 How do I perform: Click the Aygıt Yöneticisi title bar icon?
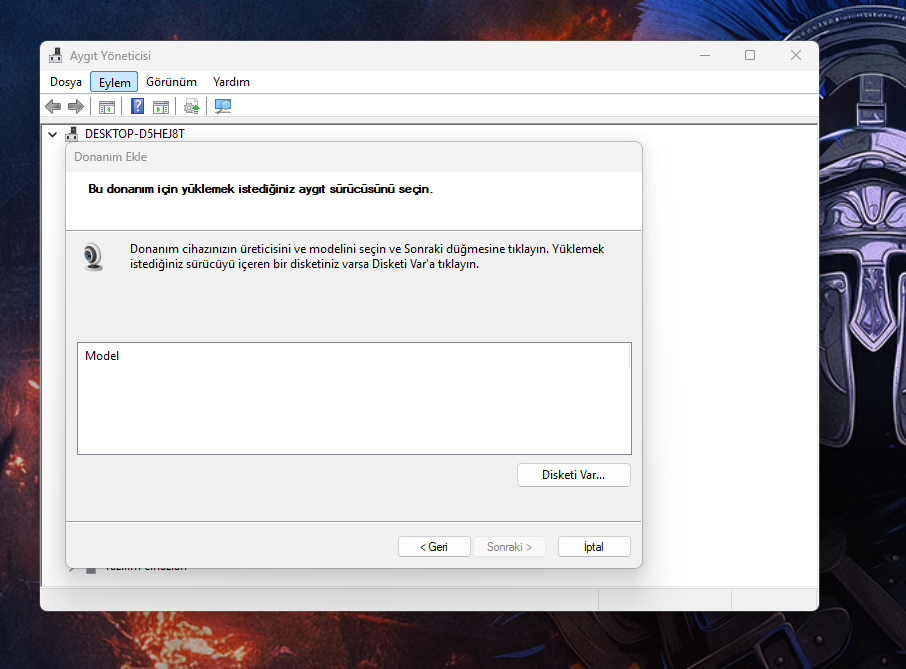pyautogui.click(x=55, y=55)
